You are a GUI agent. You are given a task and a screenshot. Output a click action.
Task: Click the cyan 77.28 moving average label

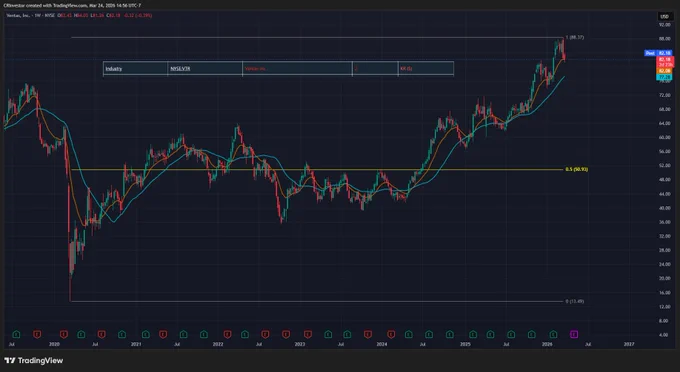click(x=665, y=77)
